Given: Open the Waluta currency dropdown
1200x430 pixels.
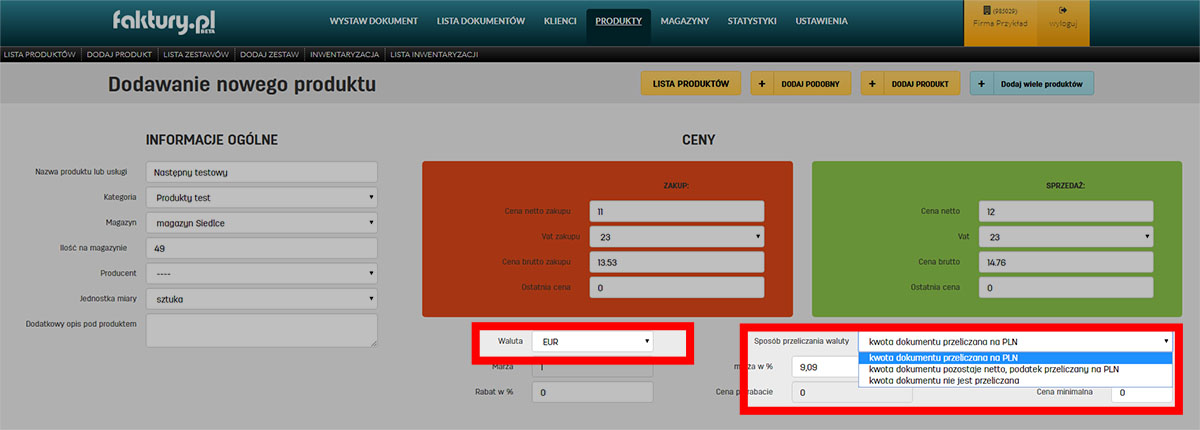Looking at the screenshot, I should tap(592, 342).
